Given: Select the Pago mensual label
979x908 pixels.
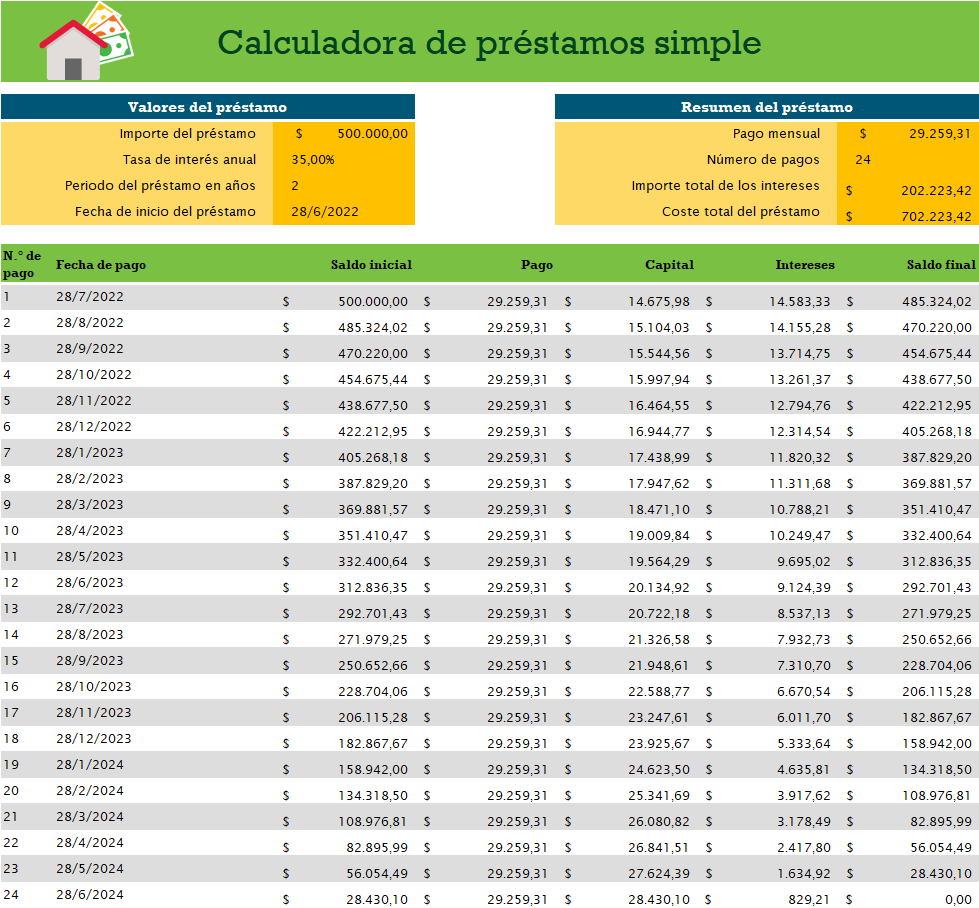Looking at the screenshot, I should tap(776, 134).
